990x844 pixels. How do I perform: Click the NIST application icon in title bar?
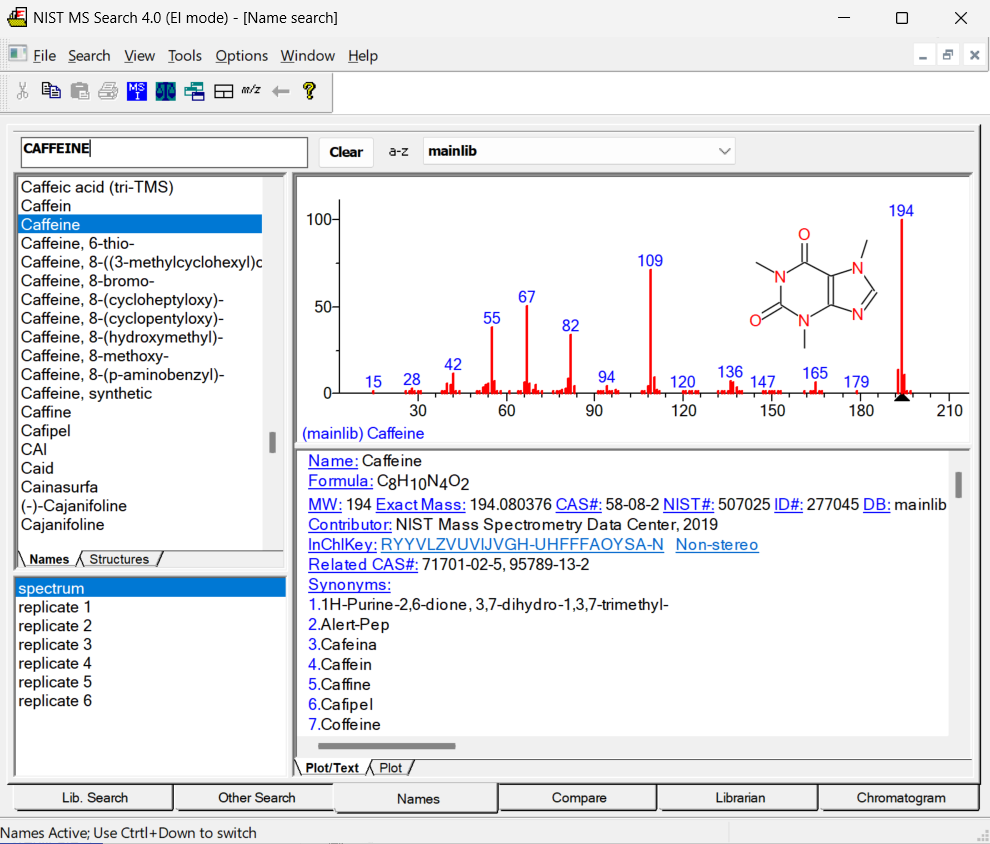pyautogui.click(x=17, y=17)
